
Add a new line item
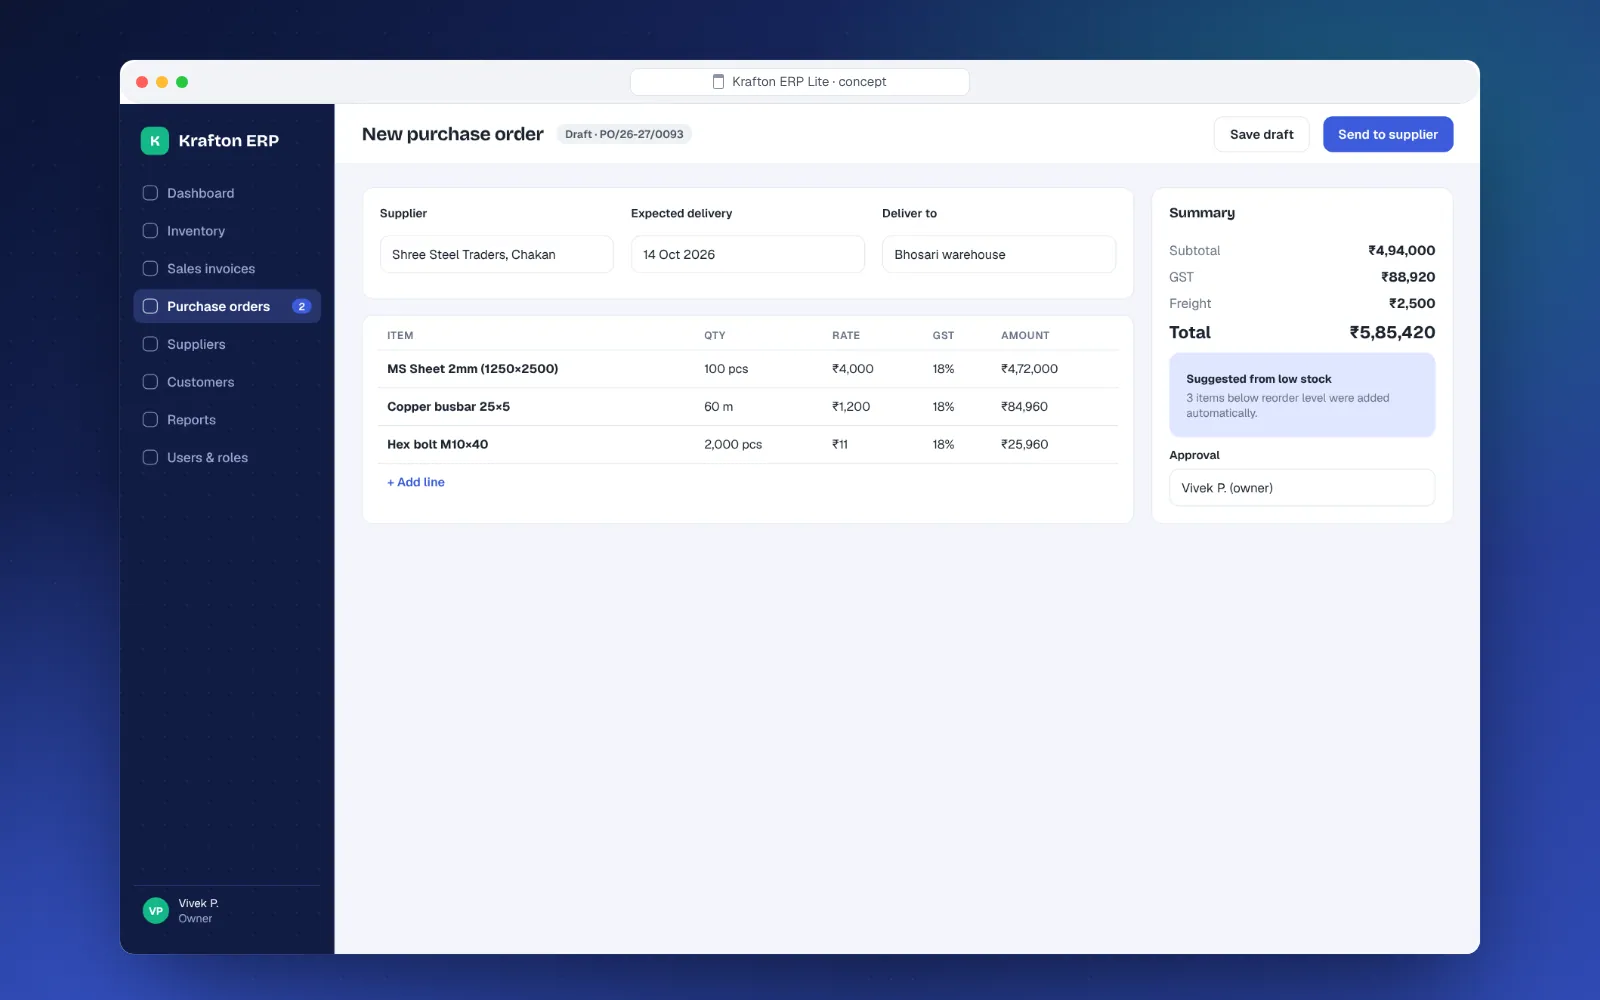[416, 482]
